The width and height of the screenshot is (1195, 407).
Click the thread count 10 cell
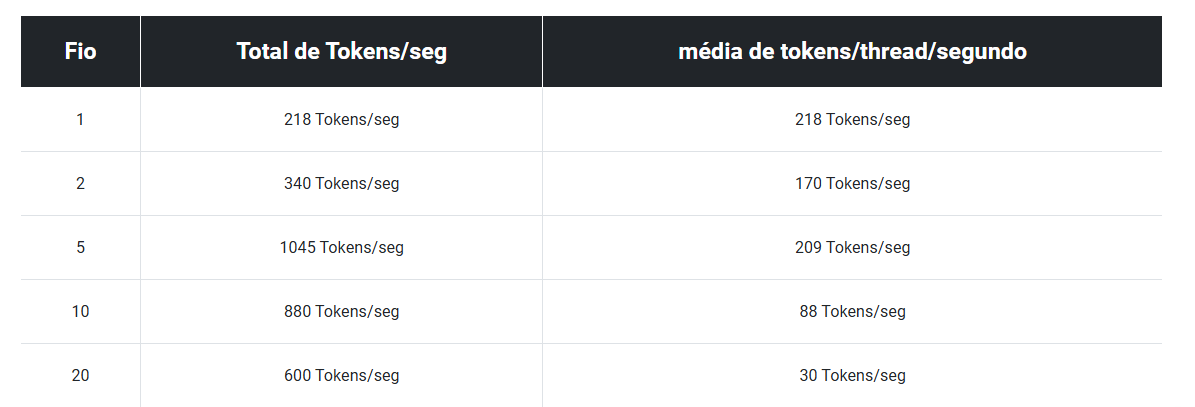coord(80,312)
